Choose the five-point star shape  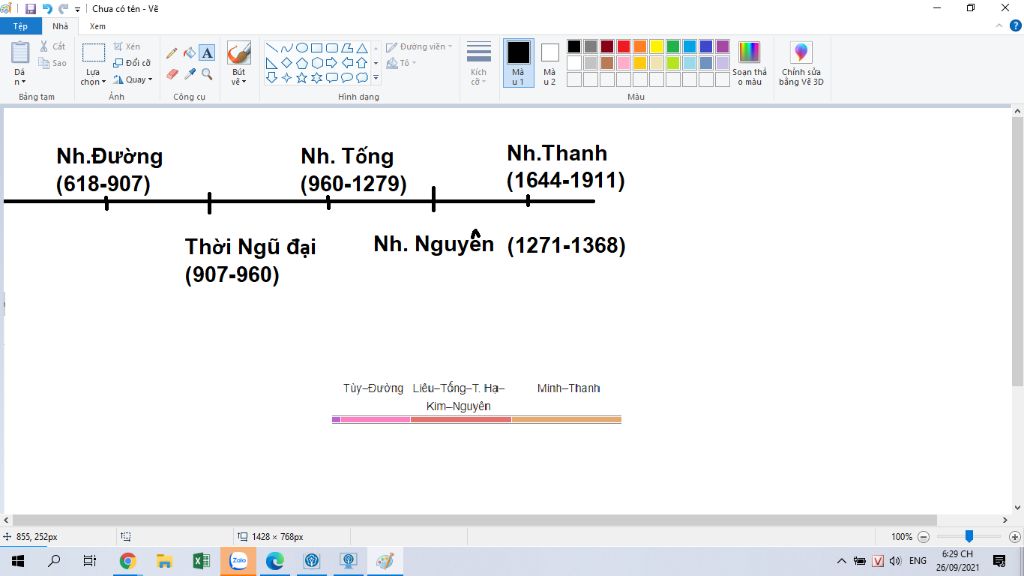[302, 78]
